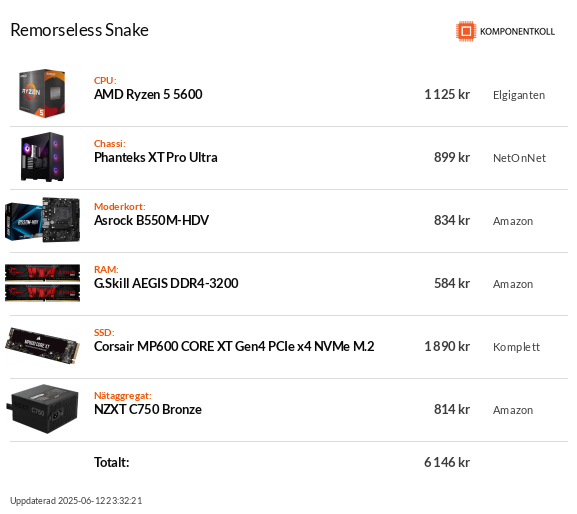Click the Amazon retailer for the motherboard
Viewport: 577px width, 514px height.
(513, 221)
